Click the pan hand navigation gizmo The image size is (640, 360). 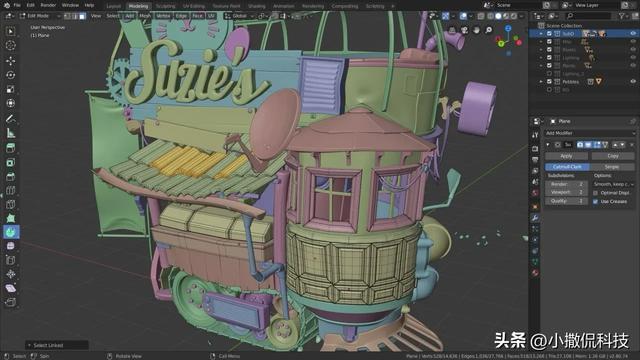pos(476,30)
